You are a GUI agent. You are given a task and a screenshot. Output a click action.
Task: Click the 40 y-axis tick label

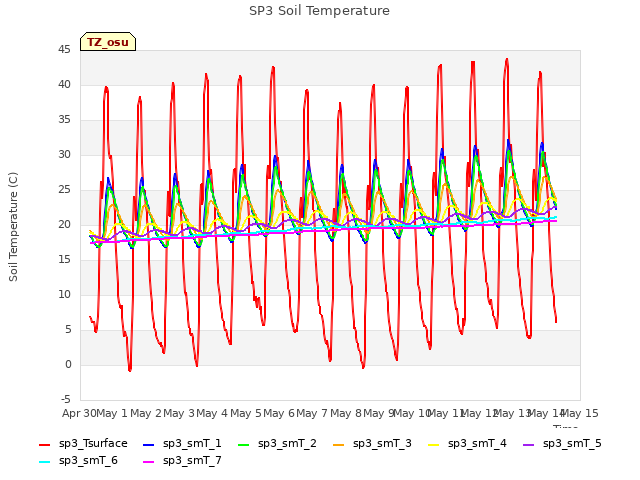coord(64,84)
